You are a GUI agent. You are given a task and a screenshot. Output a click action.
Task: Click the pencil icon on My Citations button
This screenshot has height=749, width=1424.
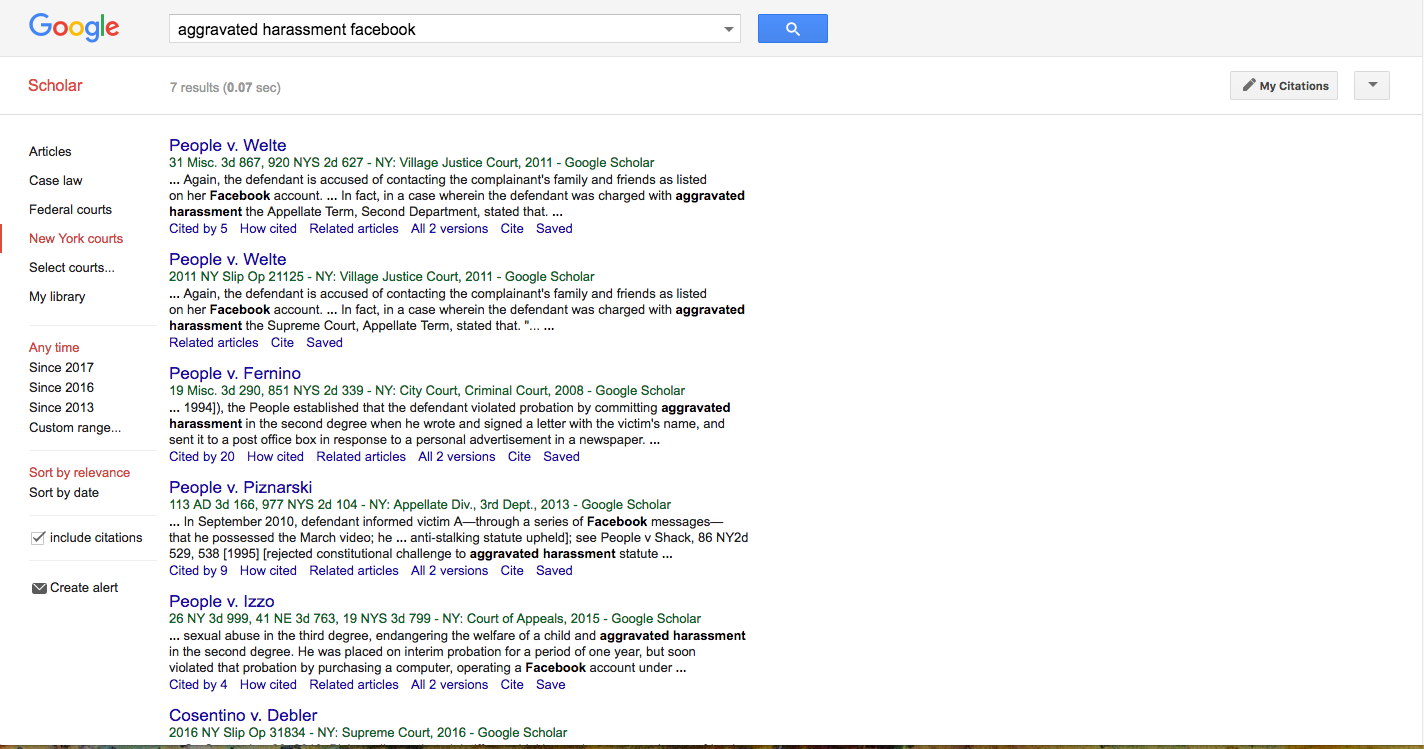coord(1251,85)
